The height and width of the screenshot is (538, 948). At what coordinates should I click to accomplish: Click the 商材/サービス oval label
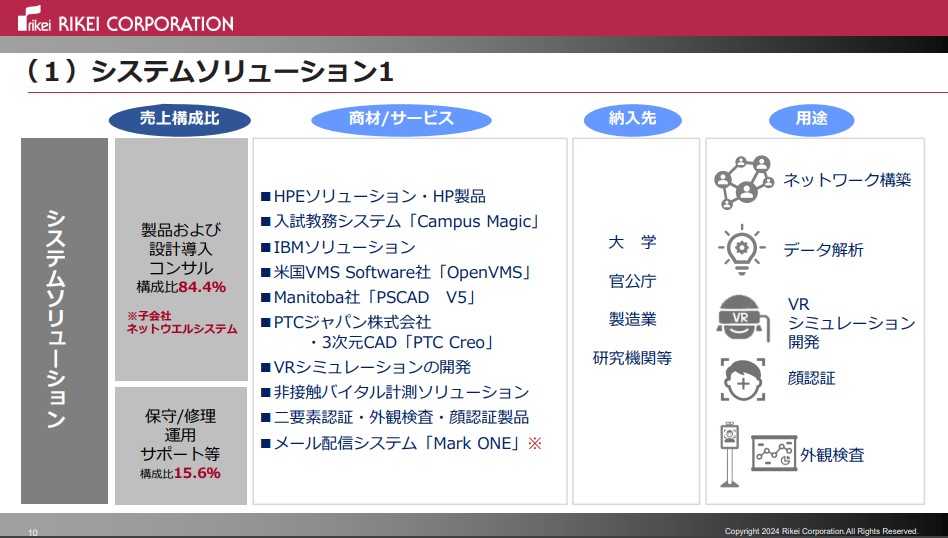click(401, 119)
